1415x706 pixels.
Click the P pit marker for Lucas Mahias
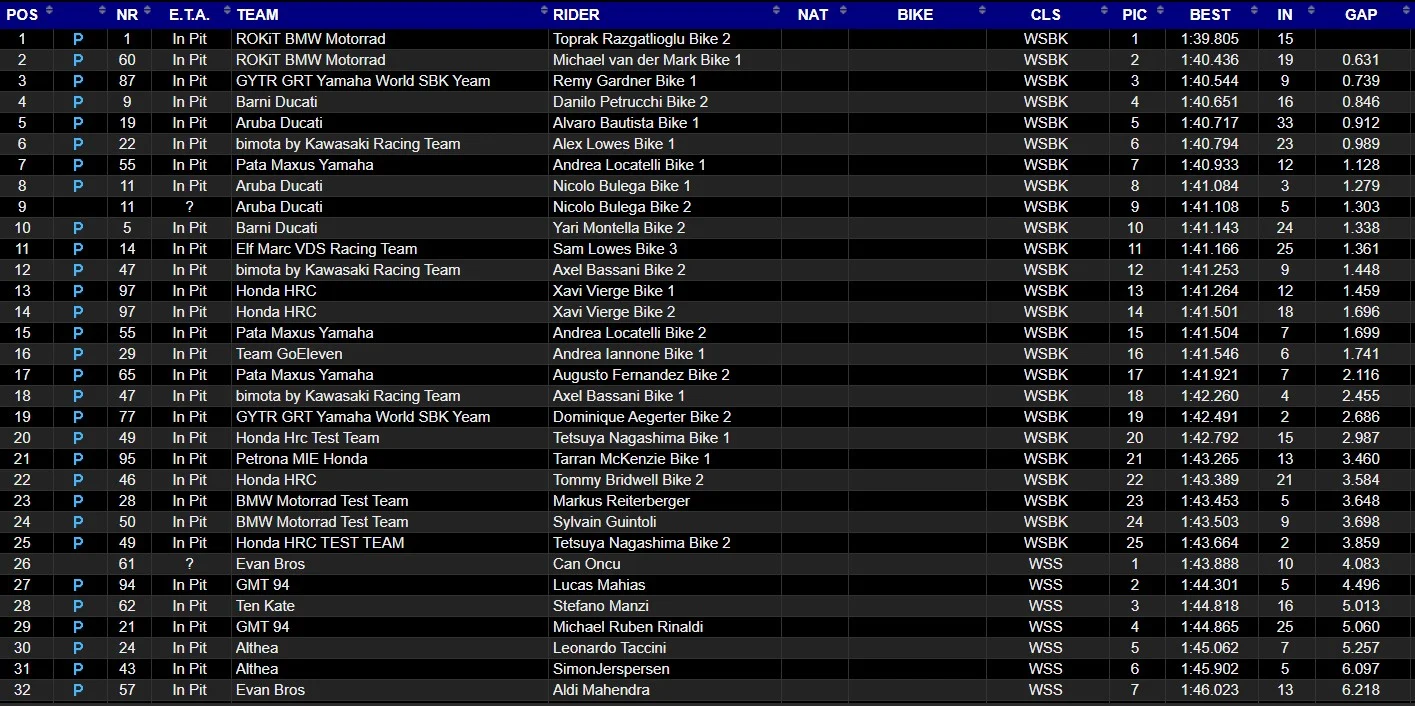coord(79,585)
